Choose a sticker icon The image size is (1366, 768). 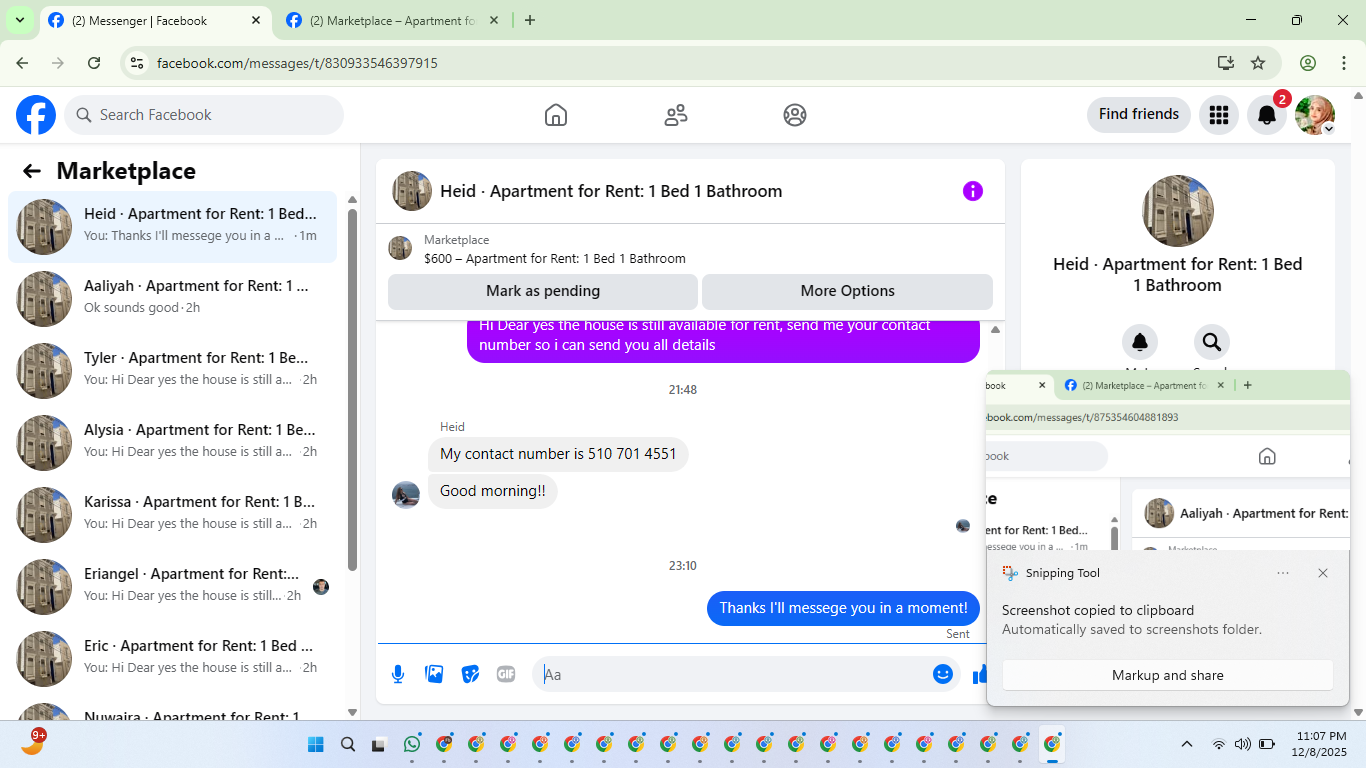click(x=470, y=674)
